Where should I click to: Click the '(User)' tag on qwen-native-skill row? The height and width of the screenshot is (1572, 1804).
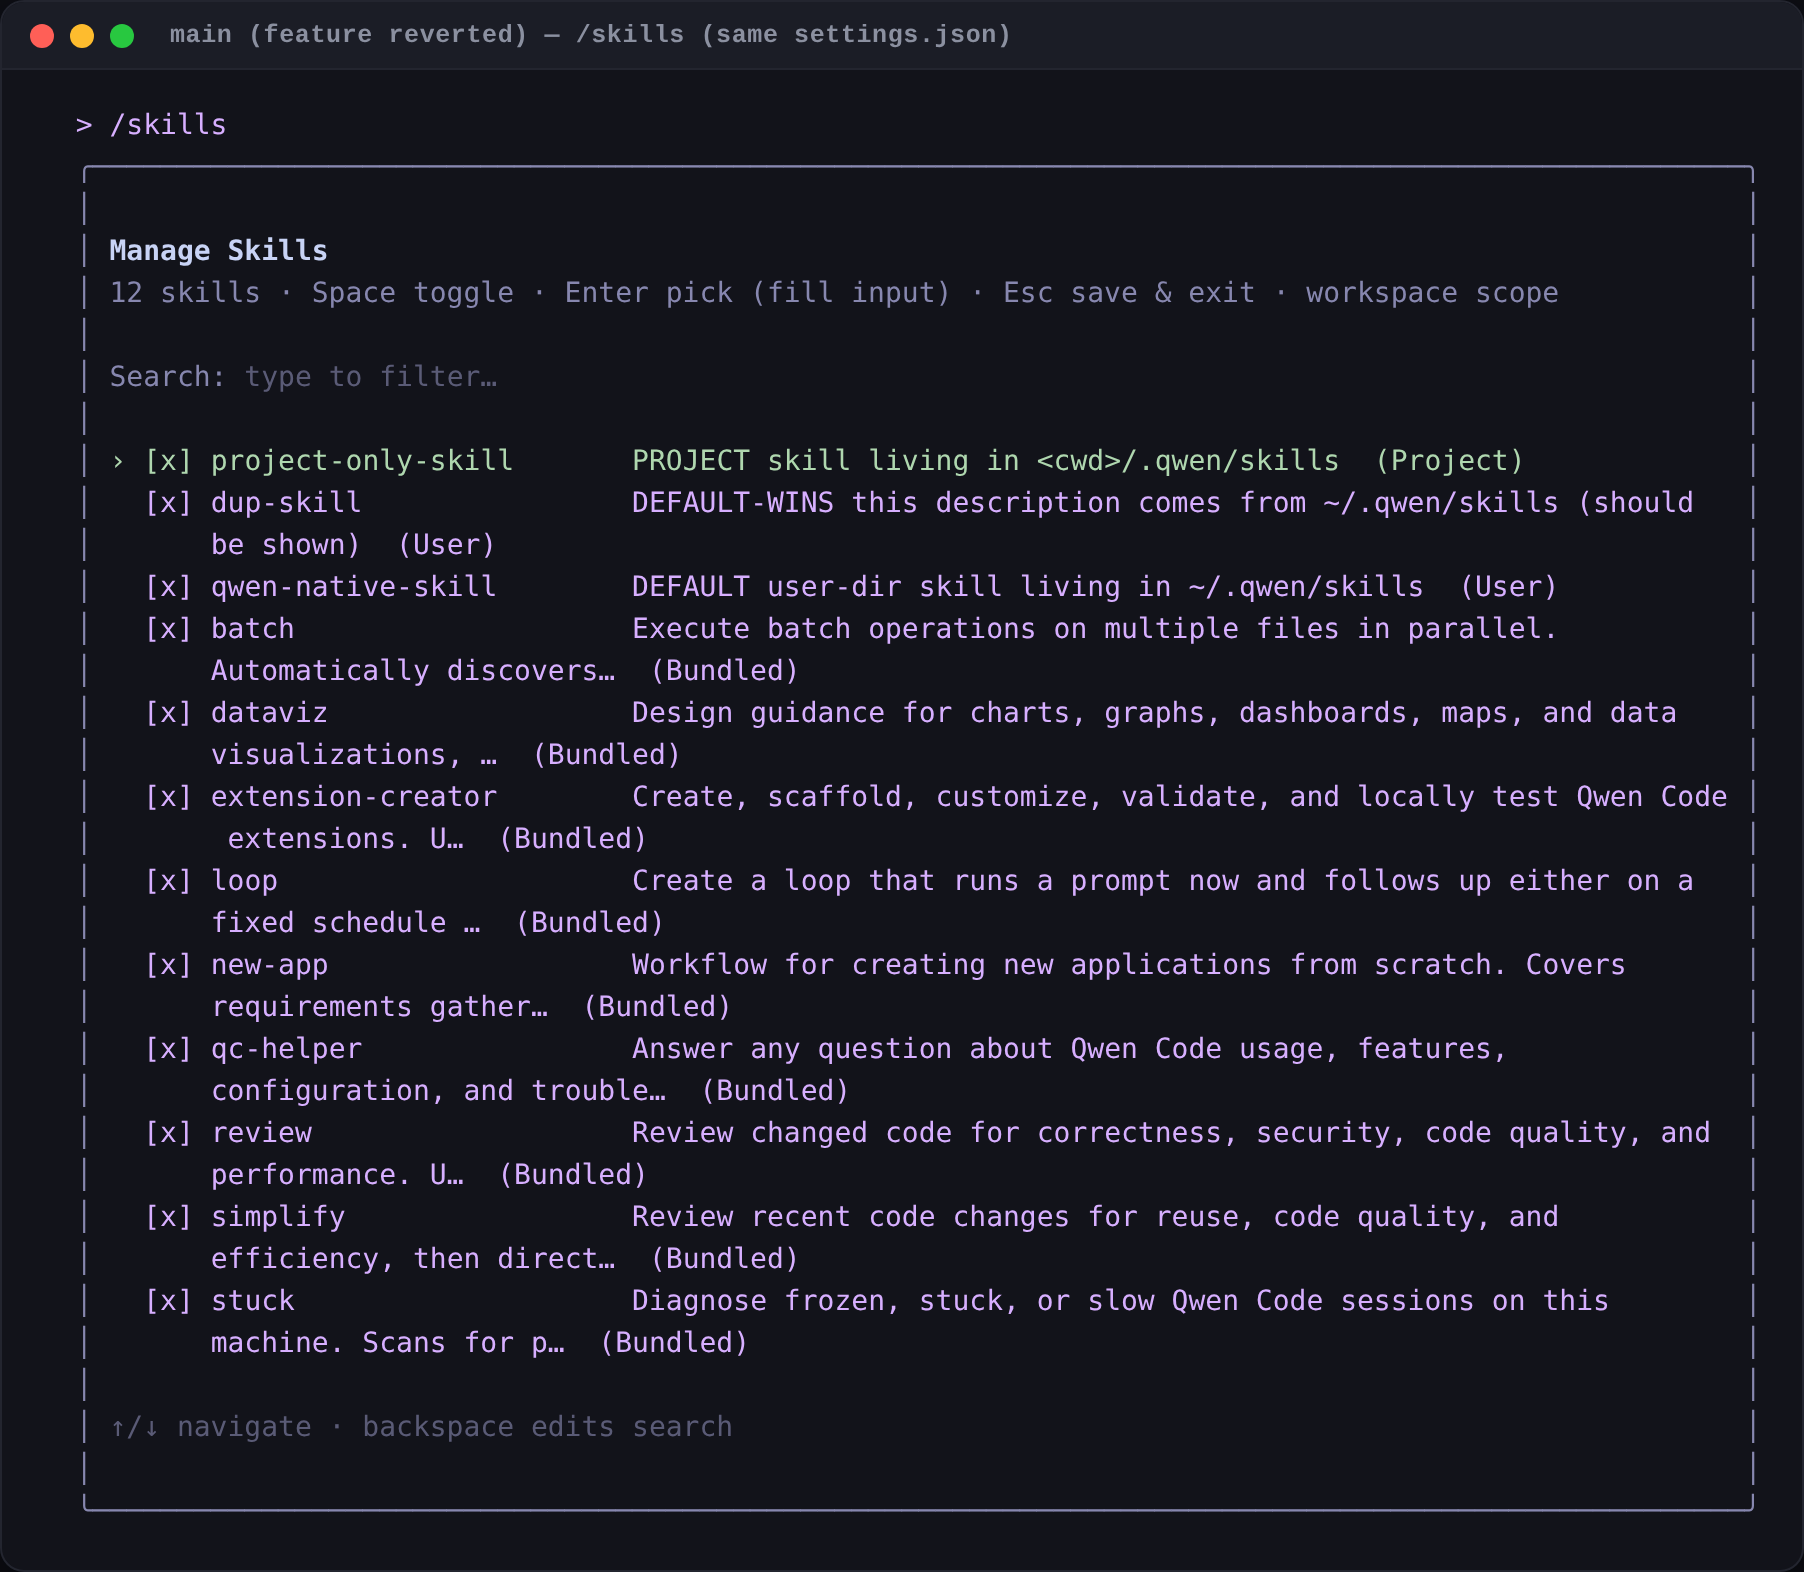click(x=1508, y=587)
